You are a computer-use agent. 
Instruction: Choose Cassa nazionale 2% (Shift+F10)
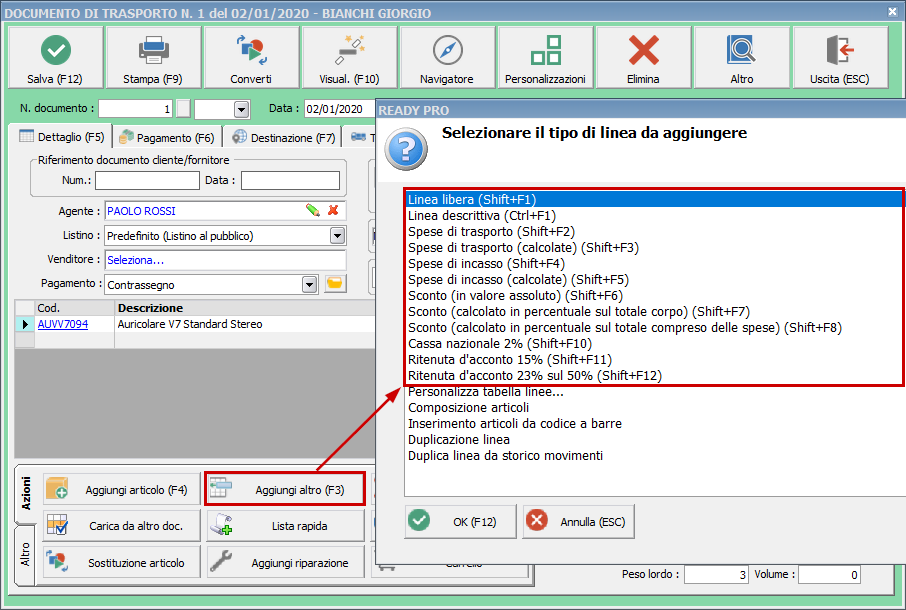(x=655, y=344)
